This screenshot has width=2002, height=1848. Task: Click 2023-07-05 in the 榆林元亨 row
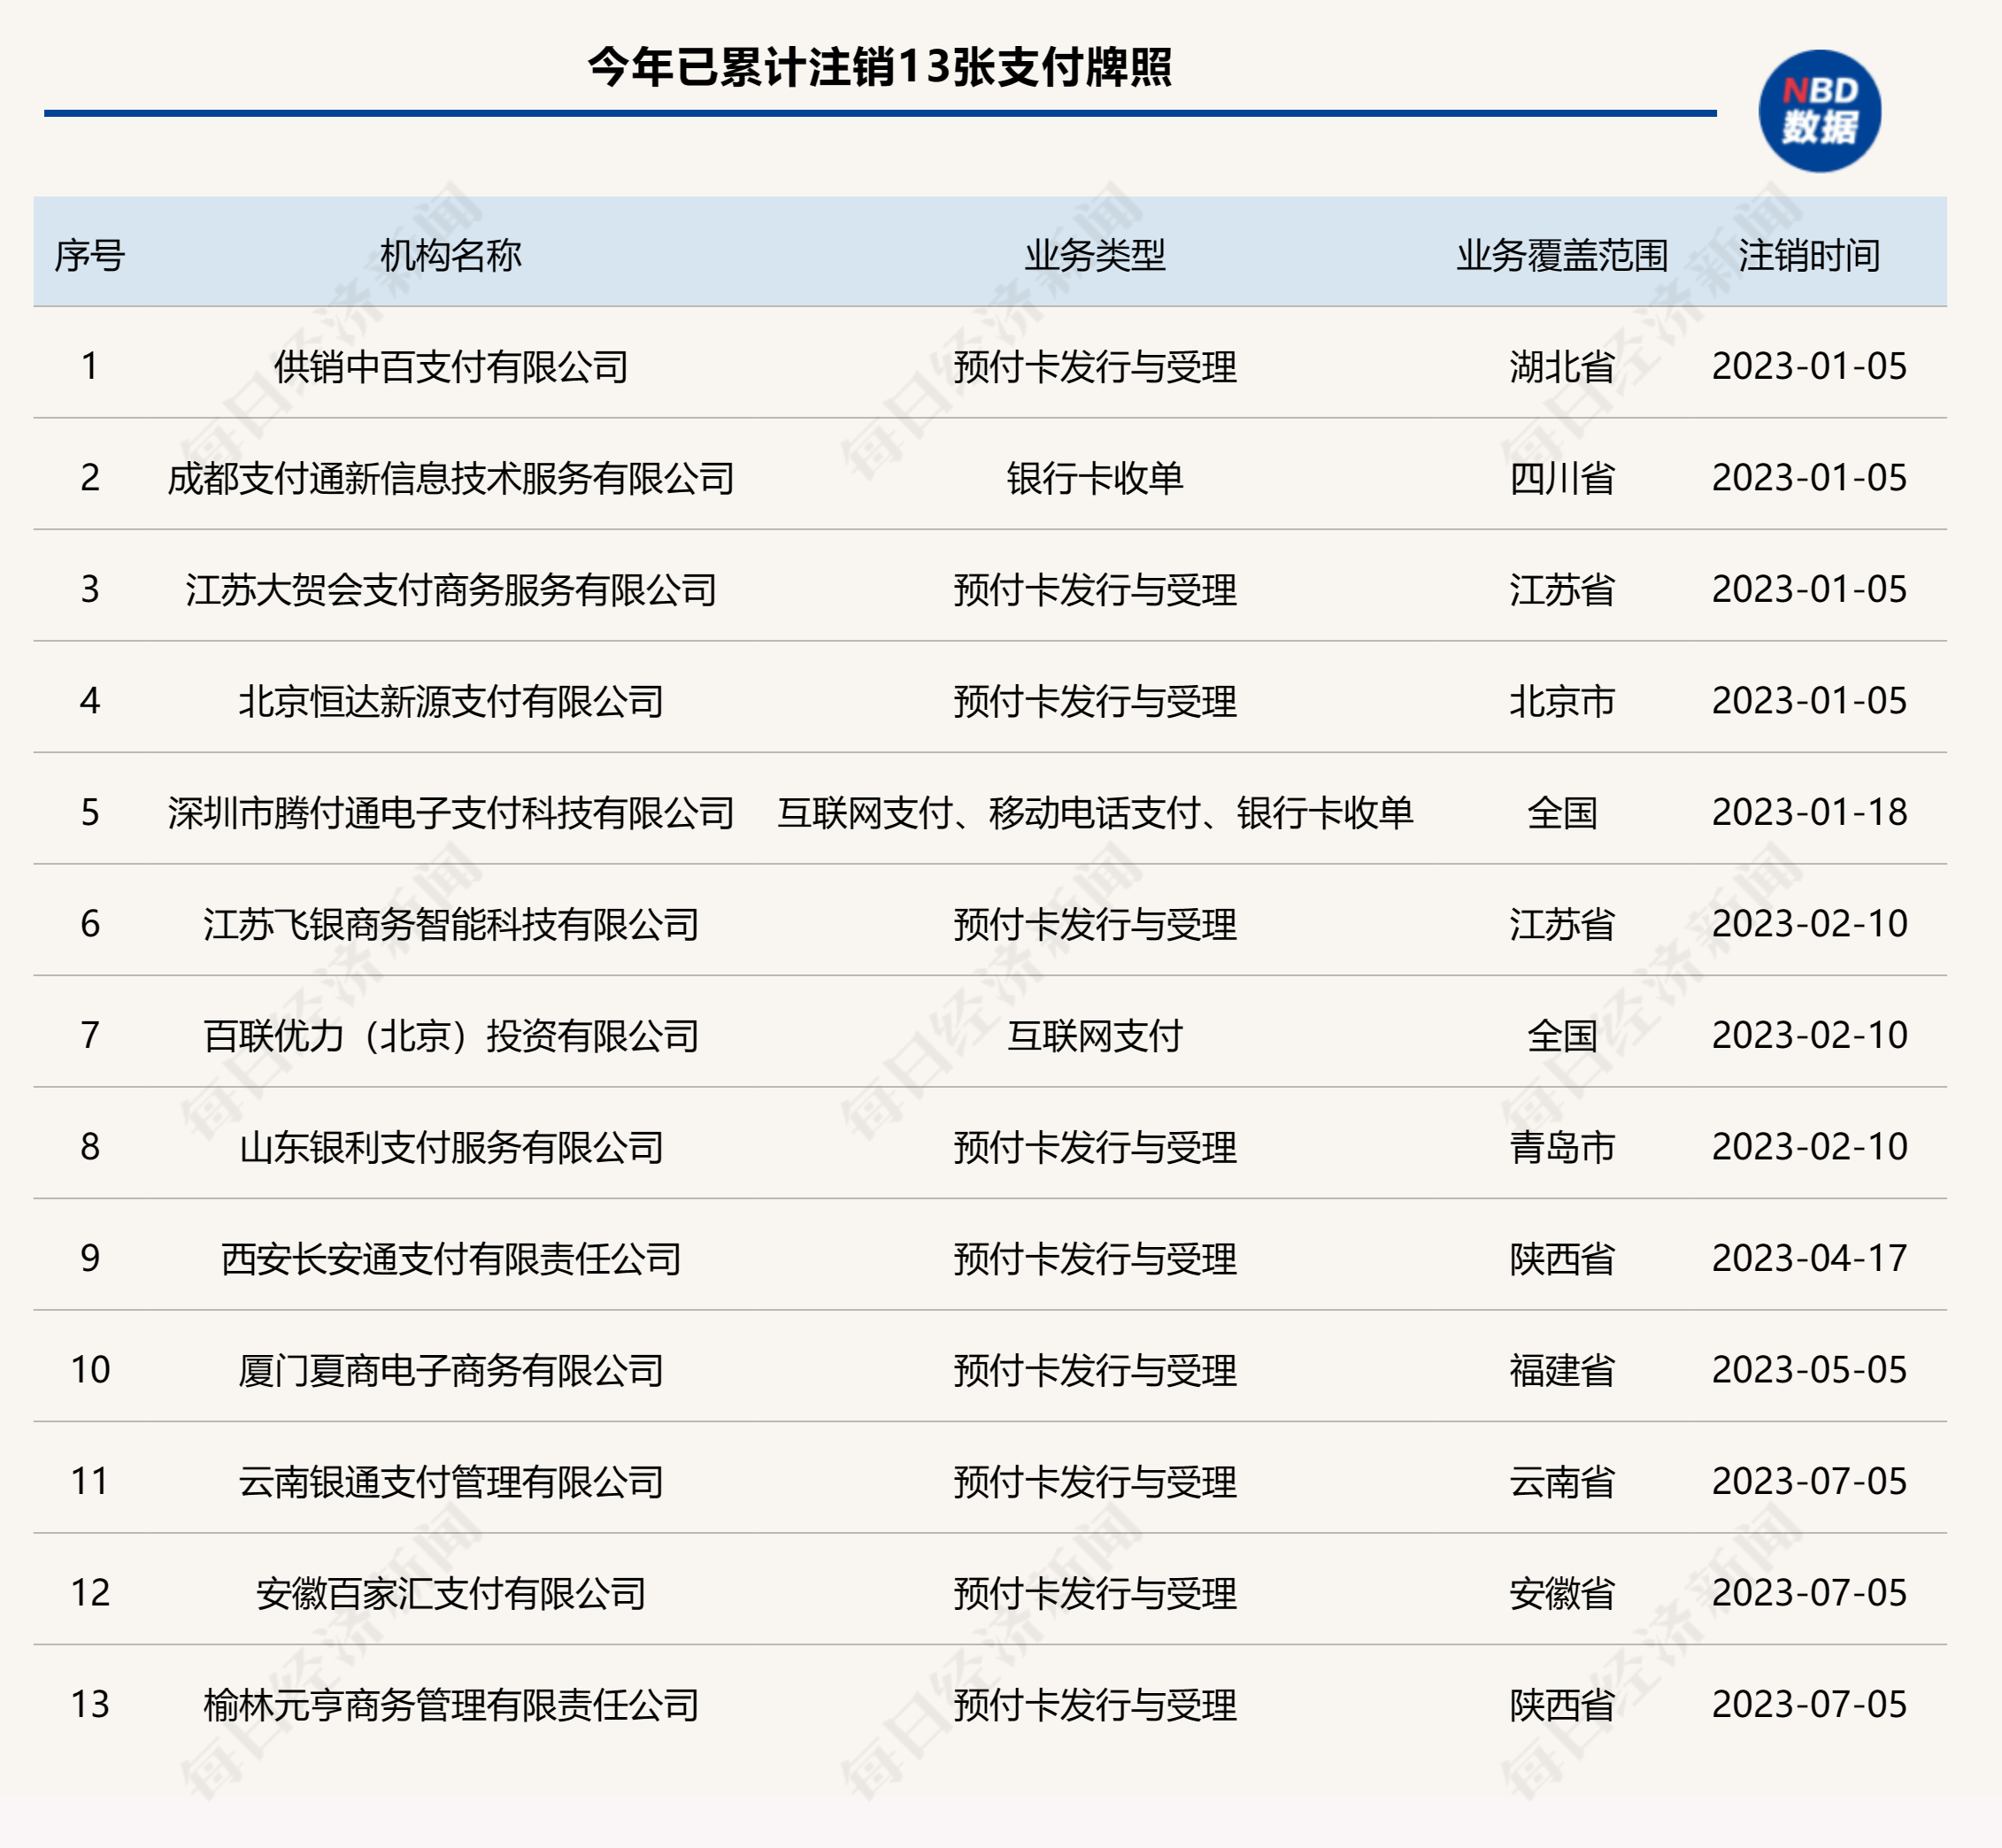point(1809,1704)
